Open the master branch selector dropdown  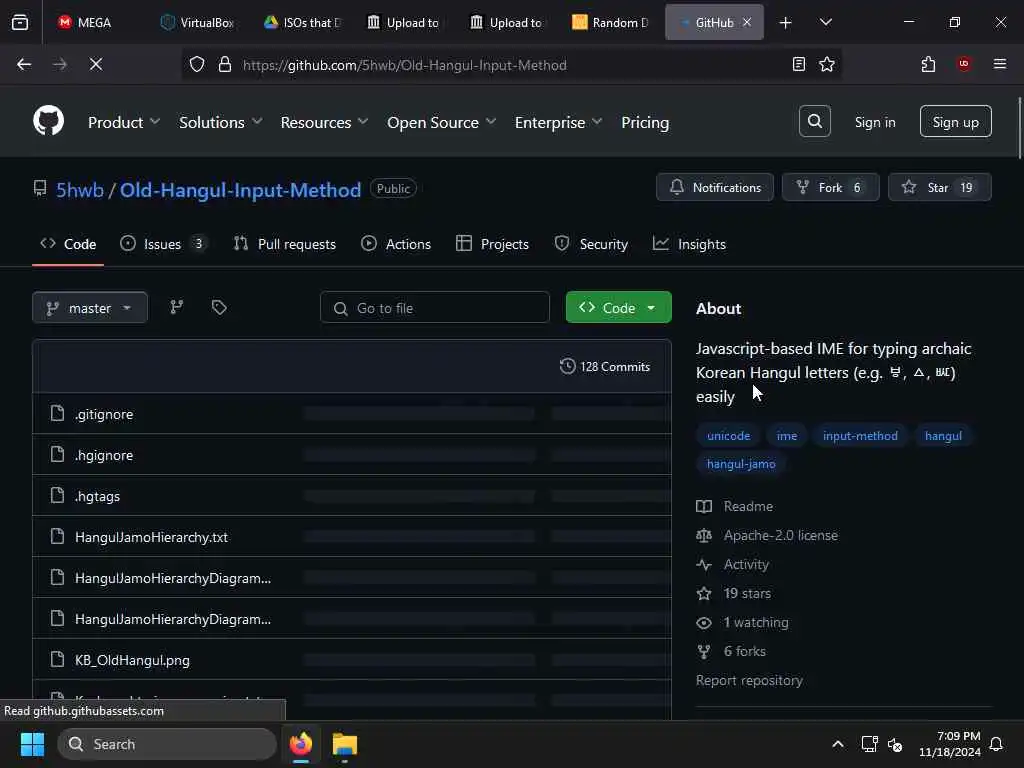pos(89,308)
